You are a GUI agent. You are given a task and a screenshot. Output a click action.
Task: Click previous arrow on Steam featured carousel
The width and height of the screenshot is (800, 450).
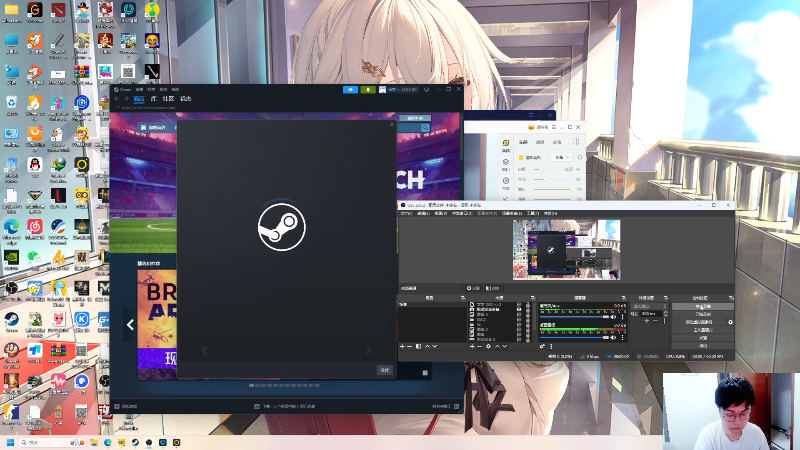(x=130, y=324)
